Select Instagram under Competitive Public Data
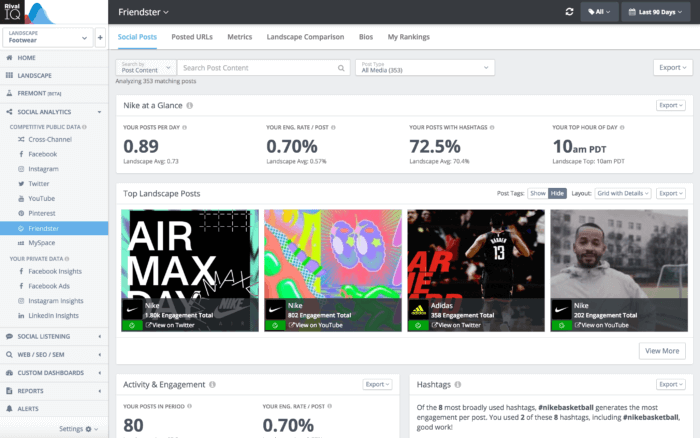 click(x=43, y=169)
